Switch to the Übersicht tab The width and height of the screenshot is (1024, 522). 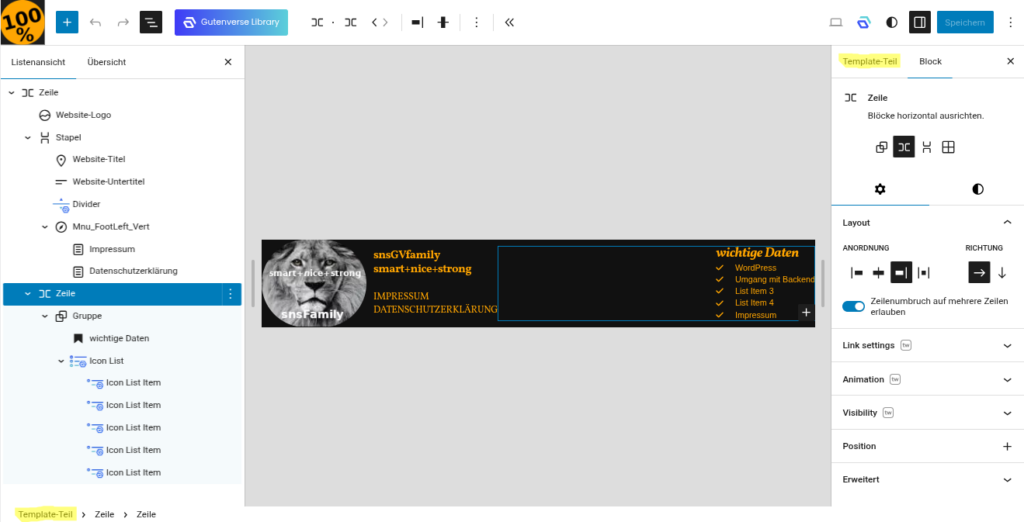tap(106, 62)
